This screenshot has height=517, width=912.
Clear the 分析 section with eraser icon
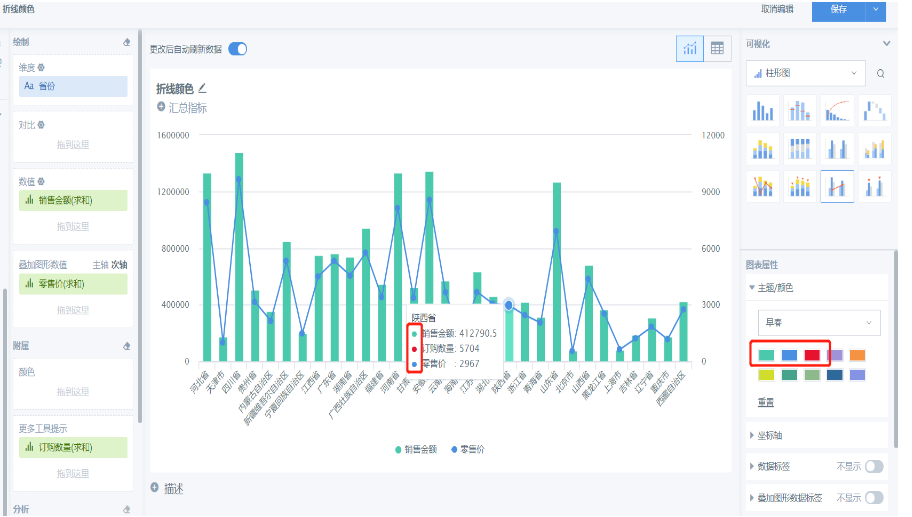pos(127,509)
